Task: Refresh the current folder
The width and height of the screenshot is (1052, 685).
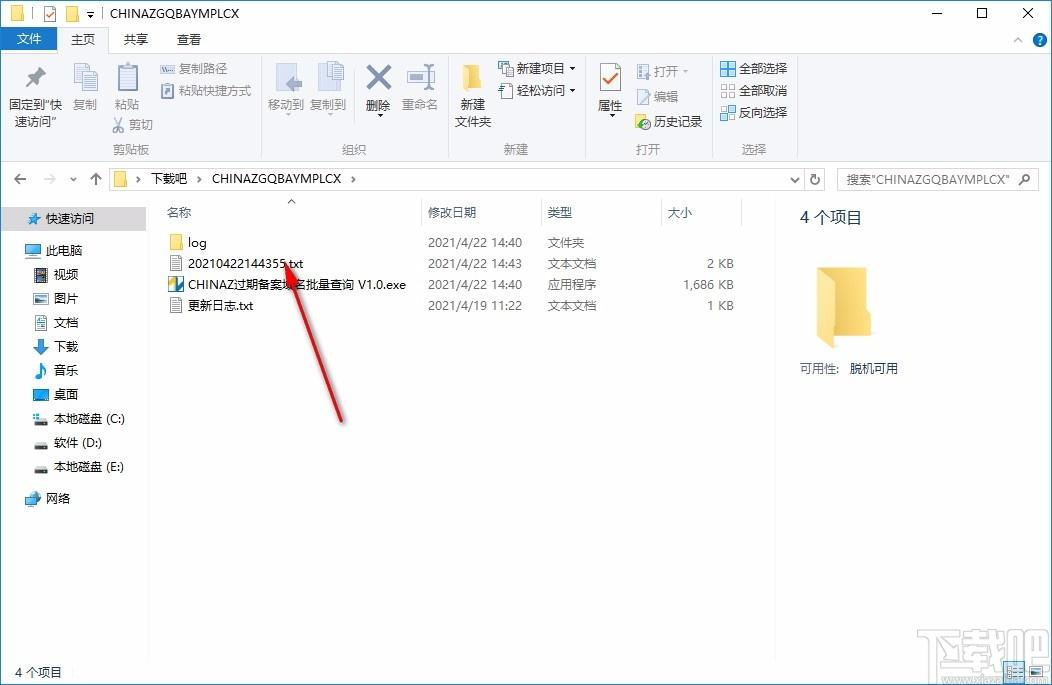Action: 814,179
